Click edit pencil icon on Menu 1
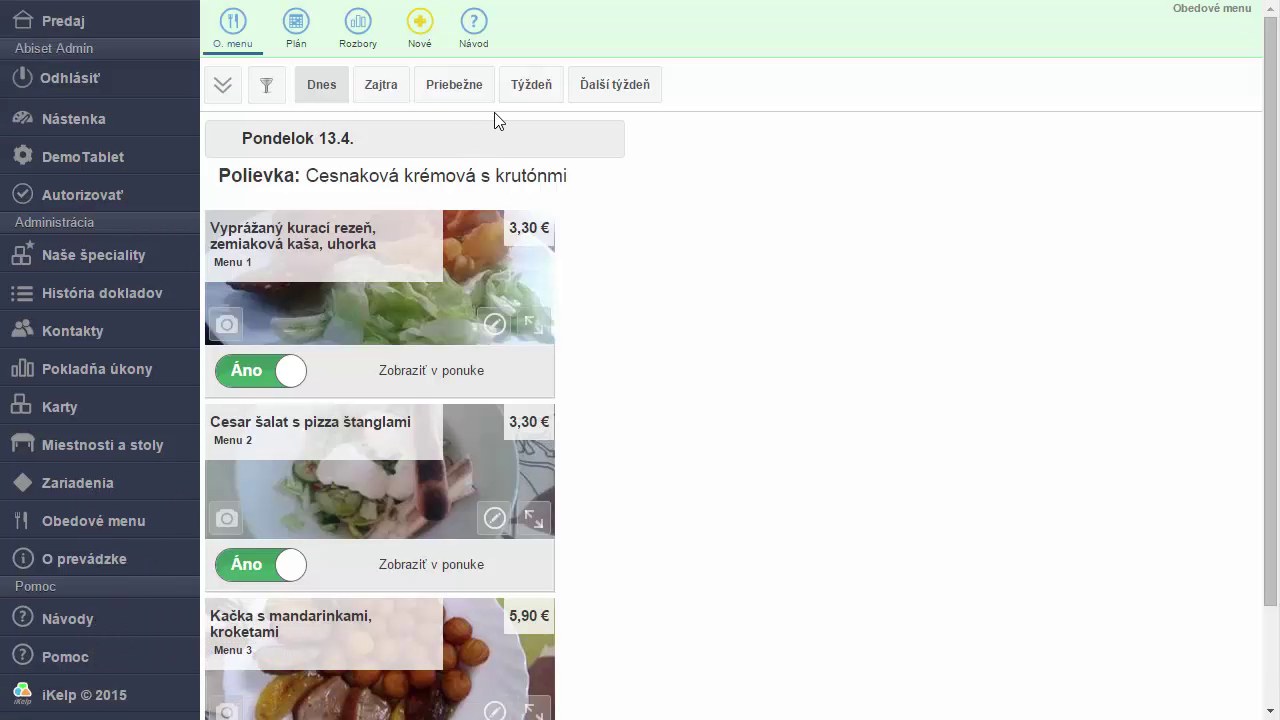Screen dimensions: 1280x720 click(494, 324)
